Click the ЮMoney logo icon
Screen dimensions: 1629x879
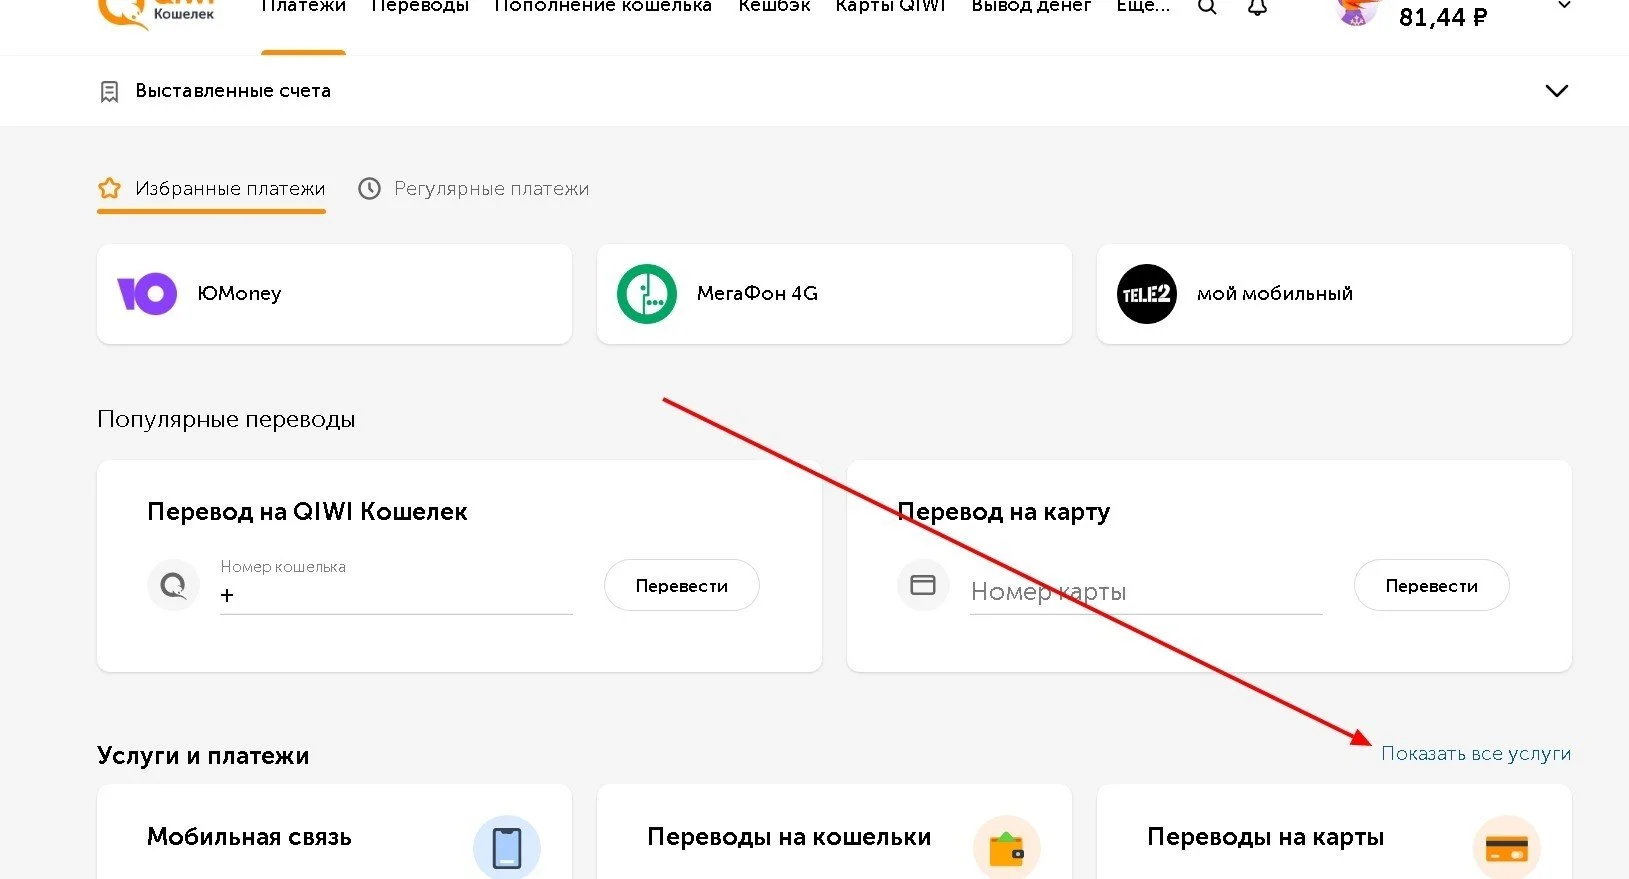(147, 294)
